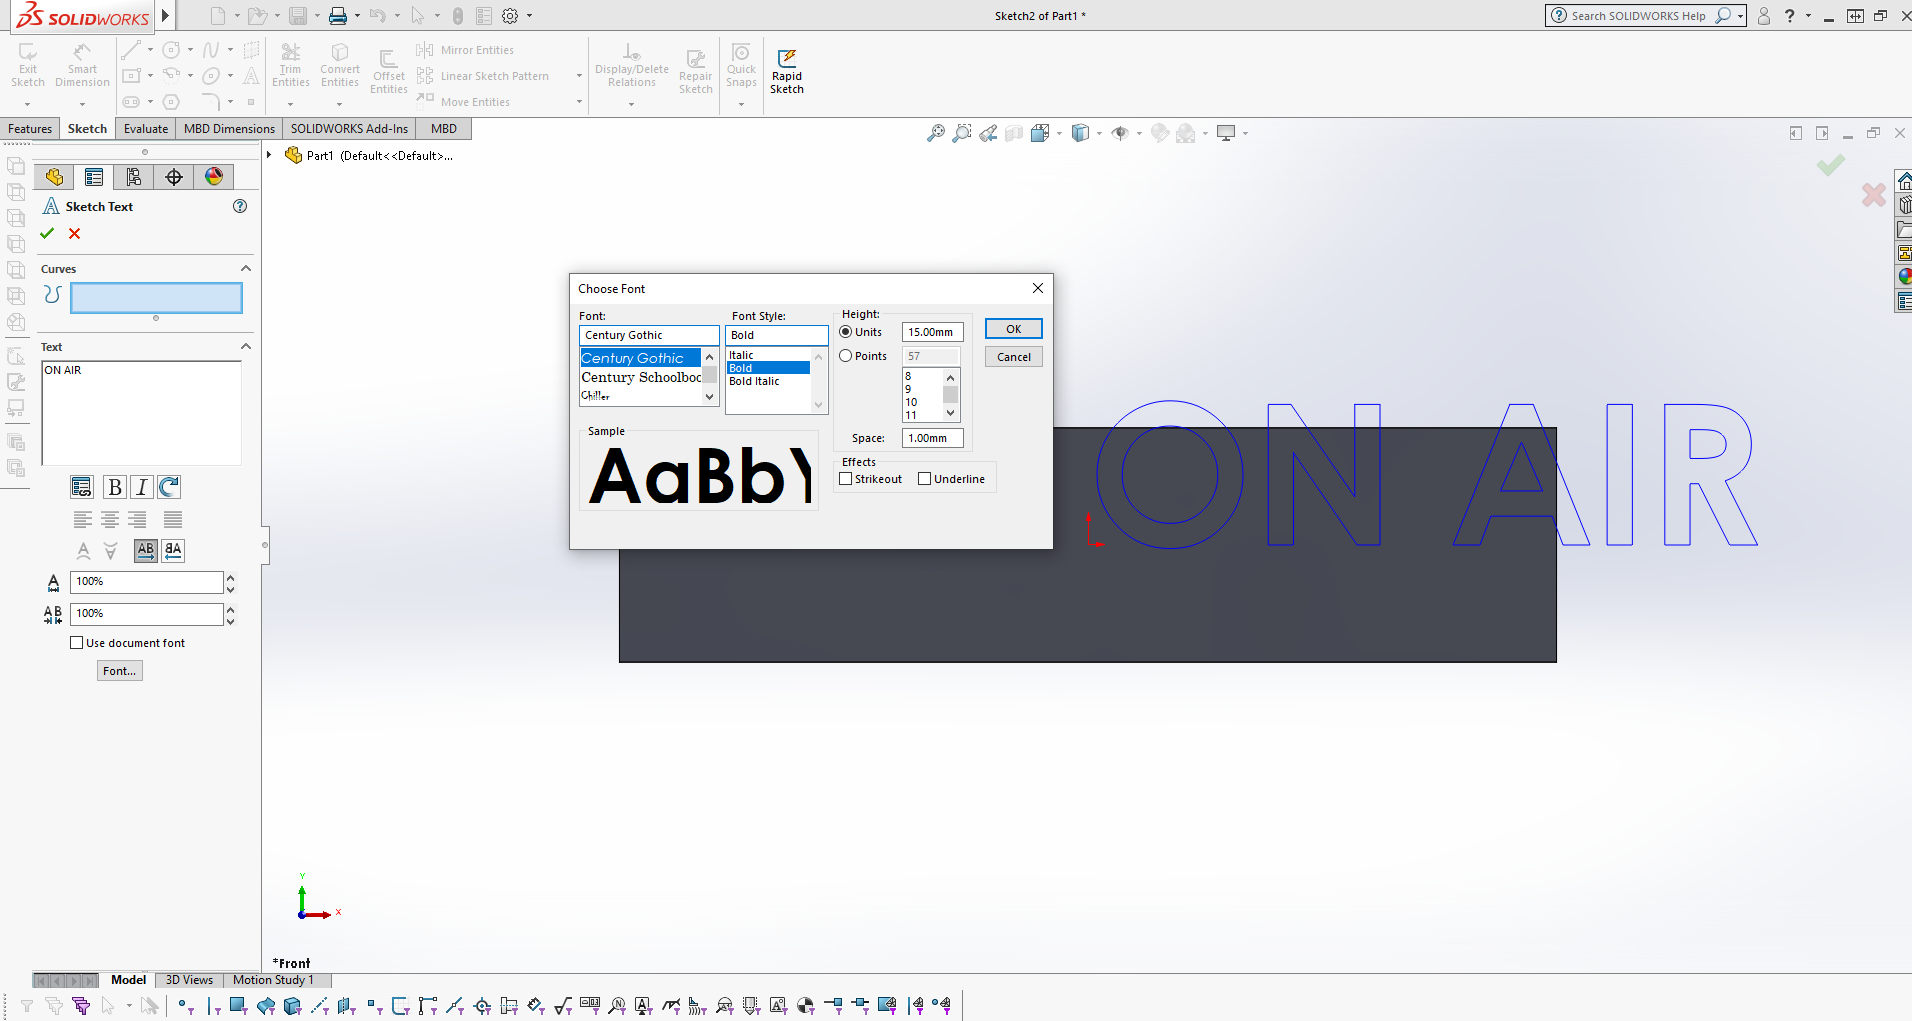The width and height of the screenshot is (1912, 1021).
Task: Open the Font dialog via Font button
Action: click(119, 670)
